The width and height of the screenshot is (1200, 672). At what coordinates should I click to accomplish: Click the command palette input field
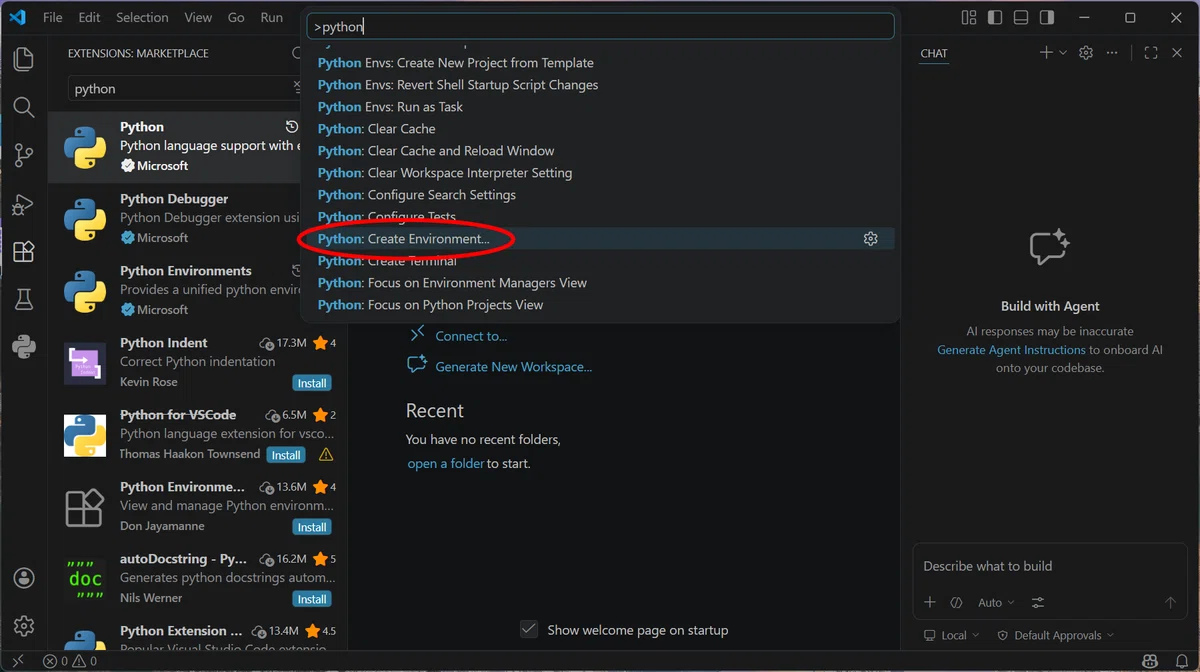[x=600, y=27]
